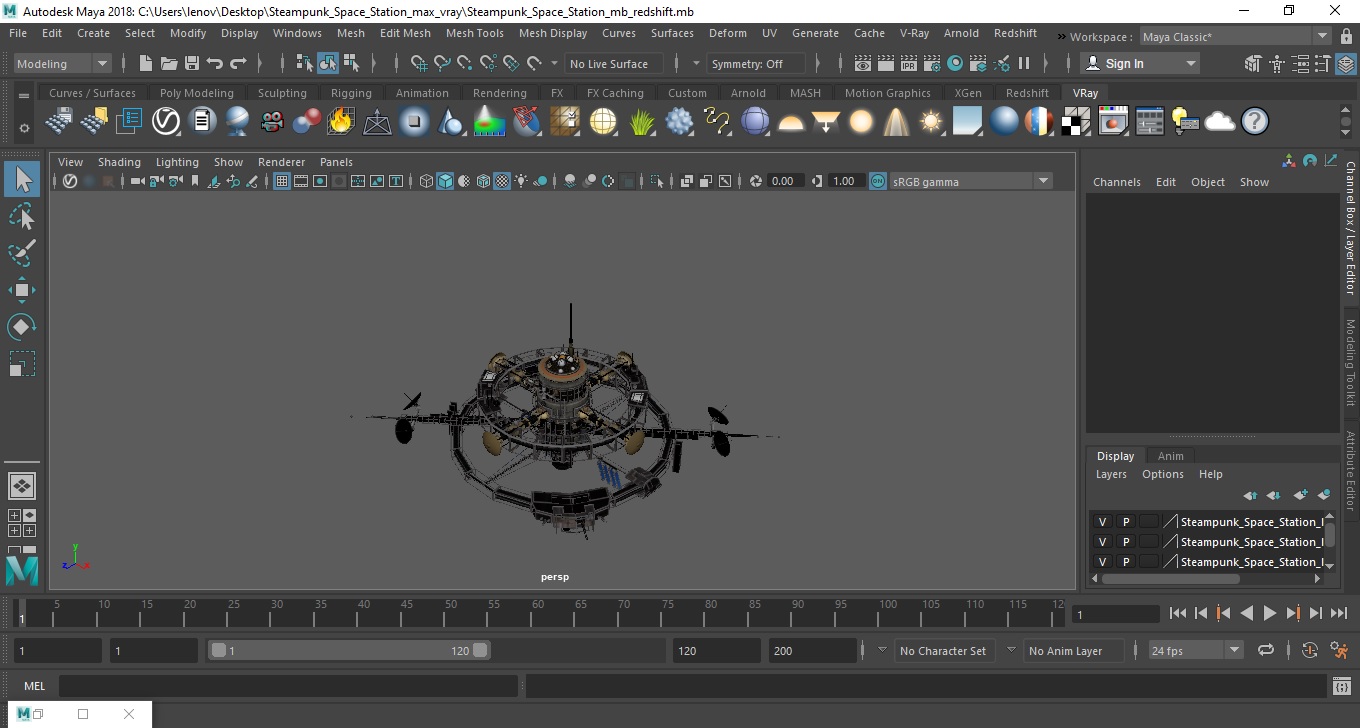The height and width of the screenshot is (728, 1360).
Task: Create V-Ray dome light shelf icon
Action: (791, 122)
